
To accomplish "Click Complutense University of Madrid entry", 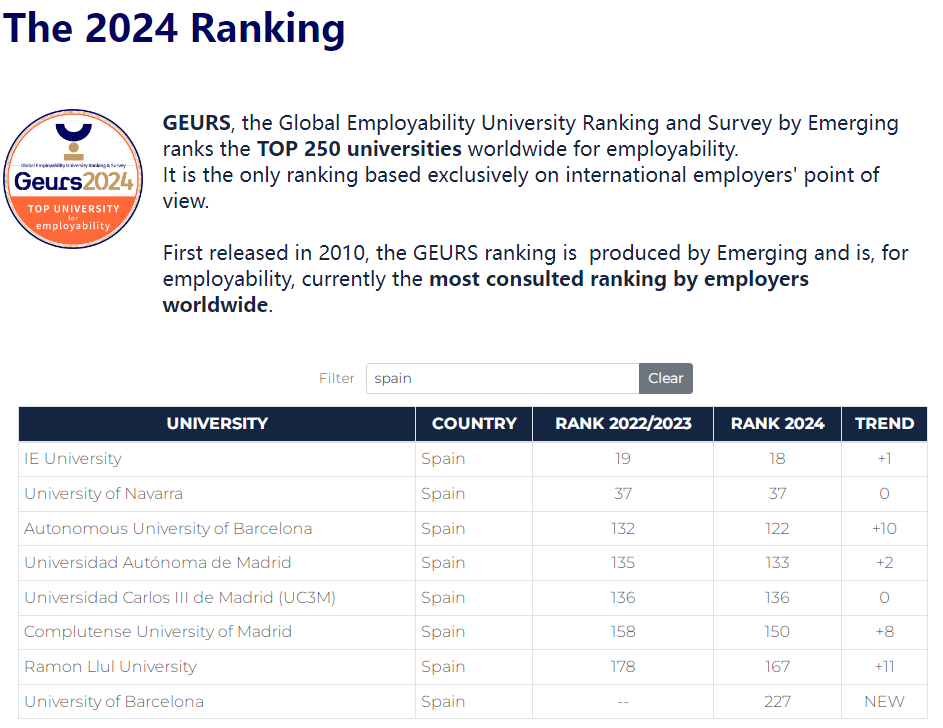I will tap(158, 632).
